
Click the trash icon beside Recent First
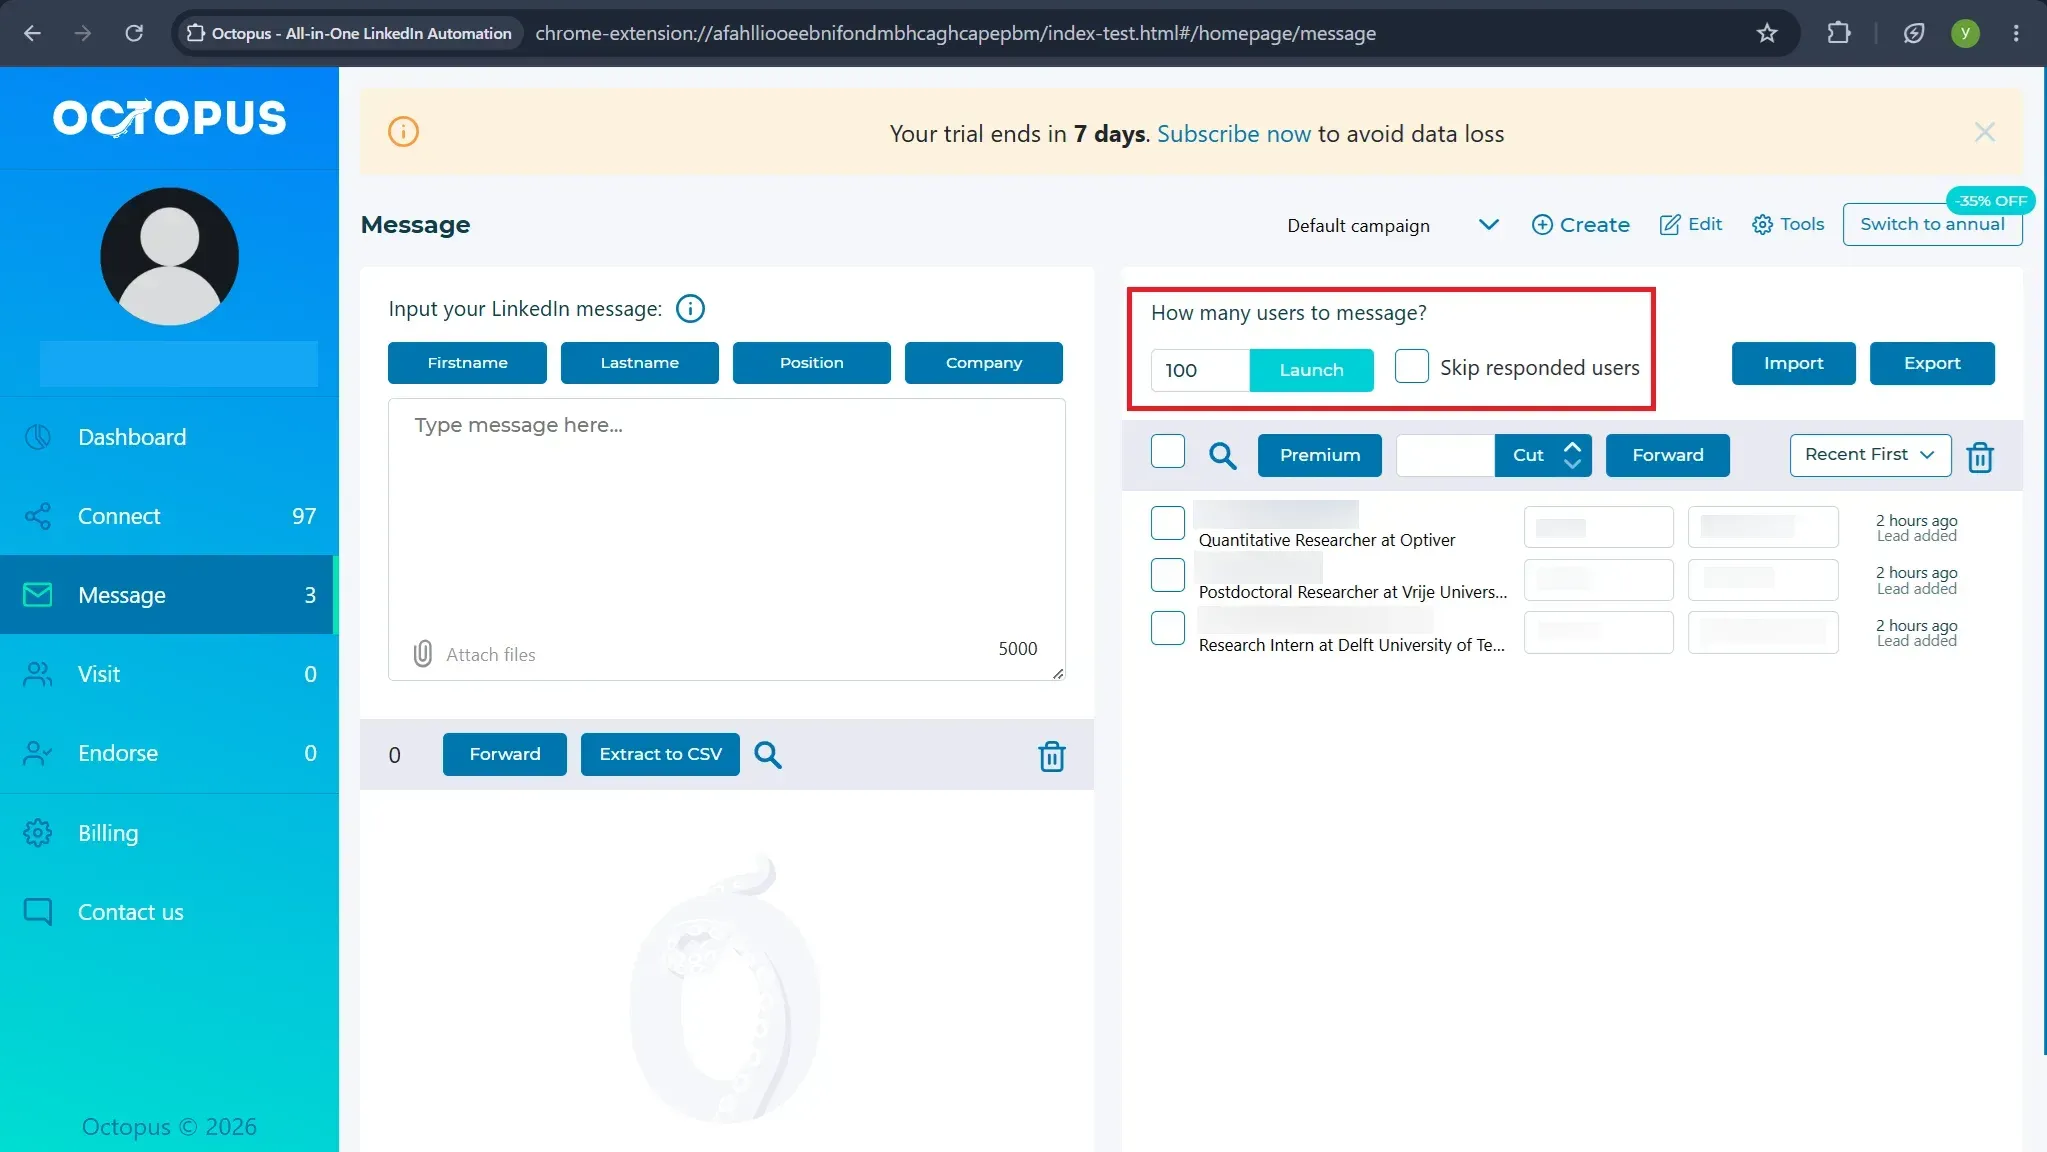1979,457
